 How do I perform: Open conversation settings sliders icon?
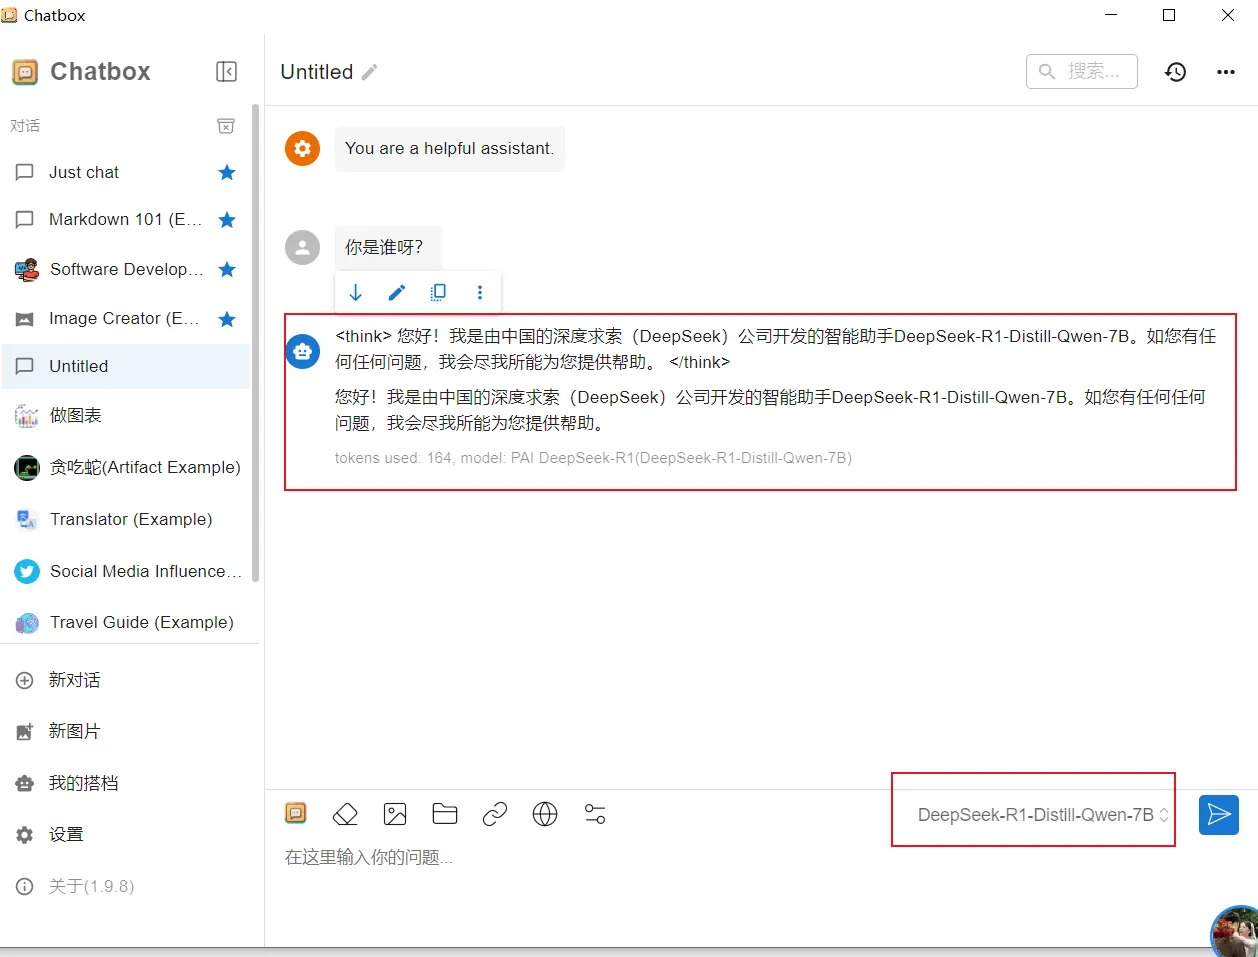point(595,814)
